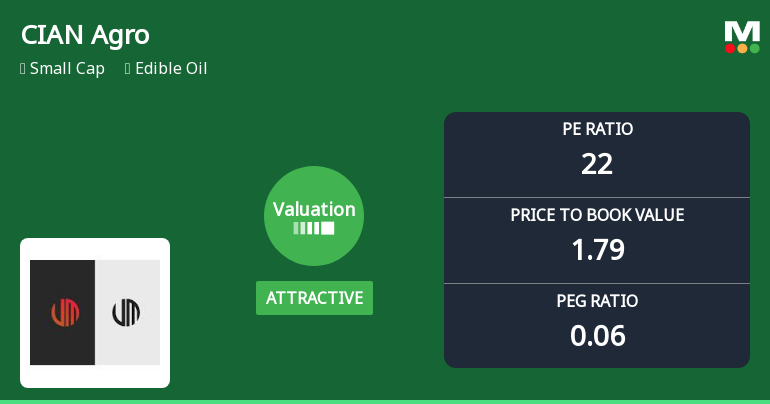Click the CIAN Agro company title
This screenshot has width=770, height=404.
[85, 35]
